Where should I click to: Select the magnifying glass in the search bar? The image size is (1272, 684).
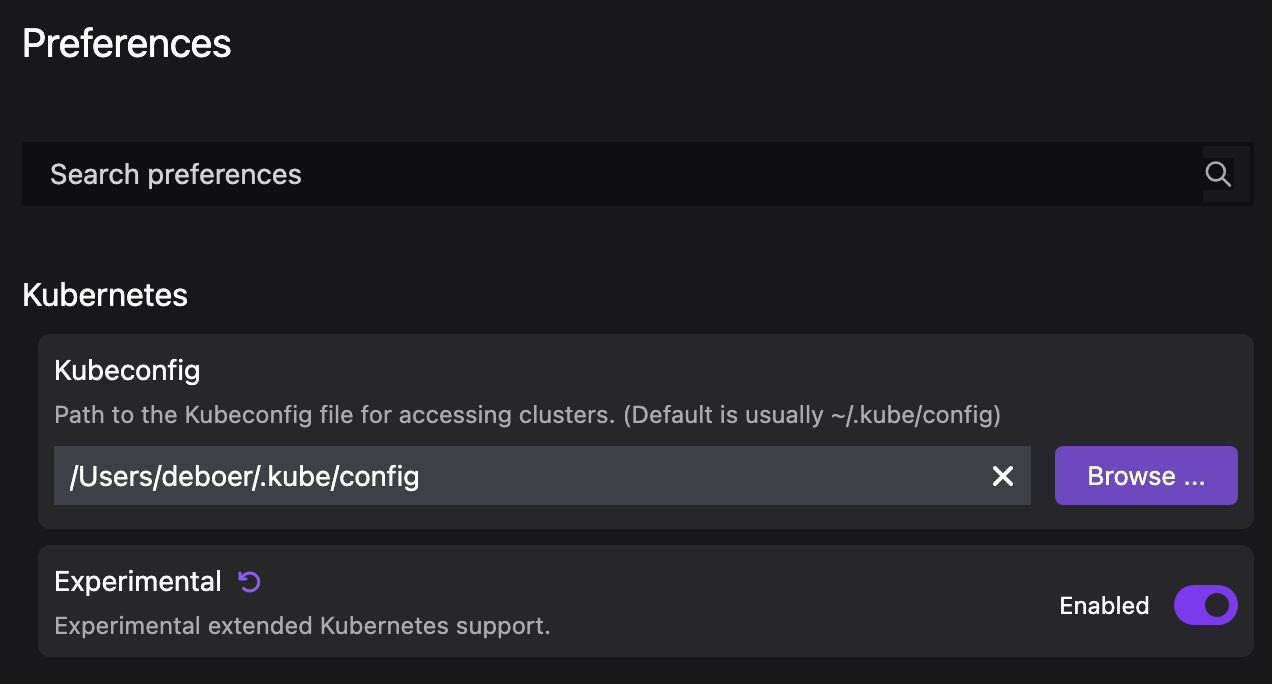click(x=1218, y=174)
